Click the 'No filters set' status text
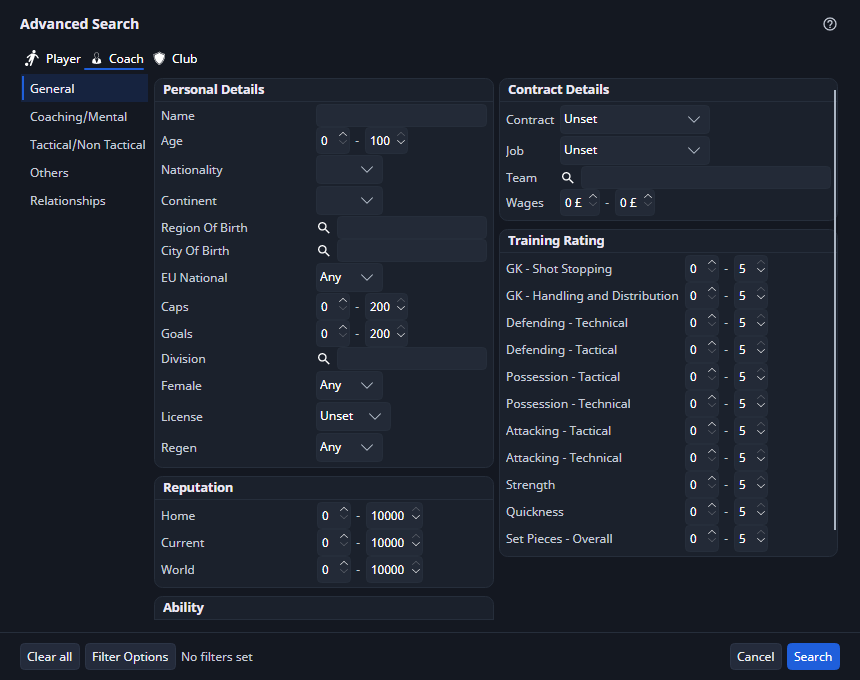 [x=217, y=656]
